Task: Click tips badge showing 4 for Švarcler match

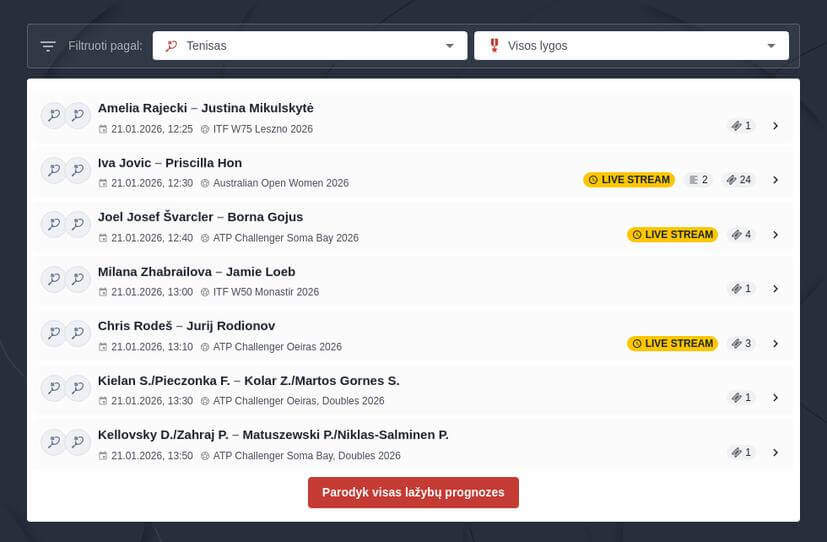Action: [x=741, y=235]
